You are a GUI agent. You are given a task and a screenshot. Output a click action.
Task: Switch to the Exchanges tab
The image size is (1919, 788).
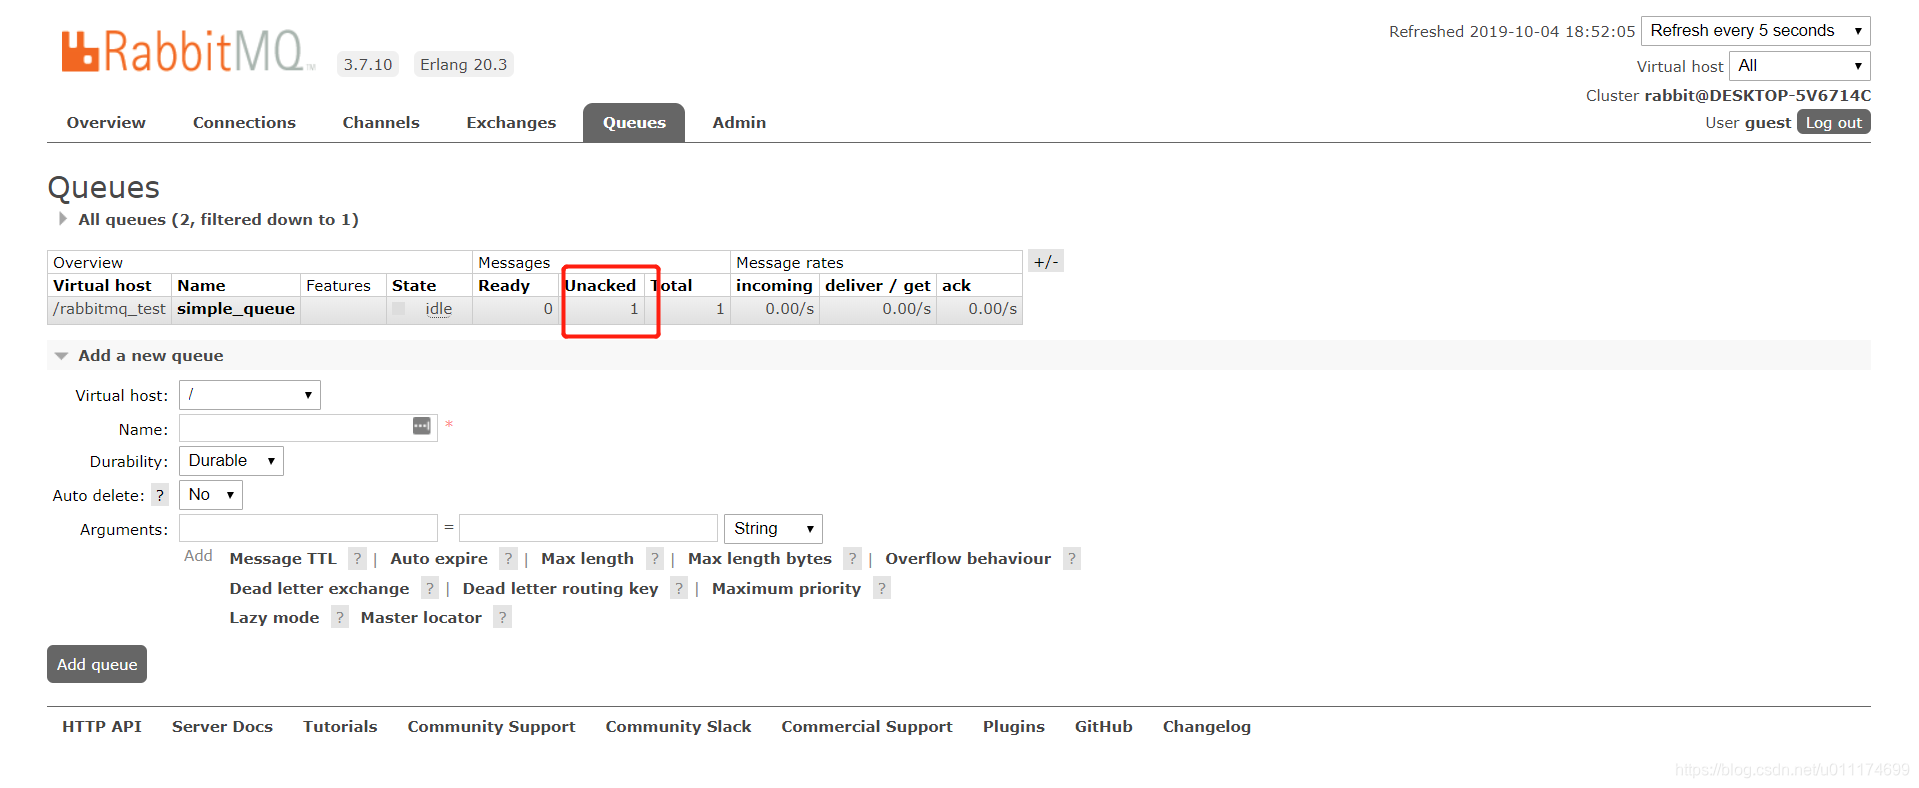511,123
